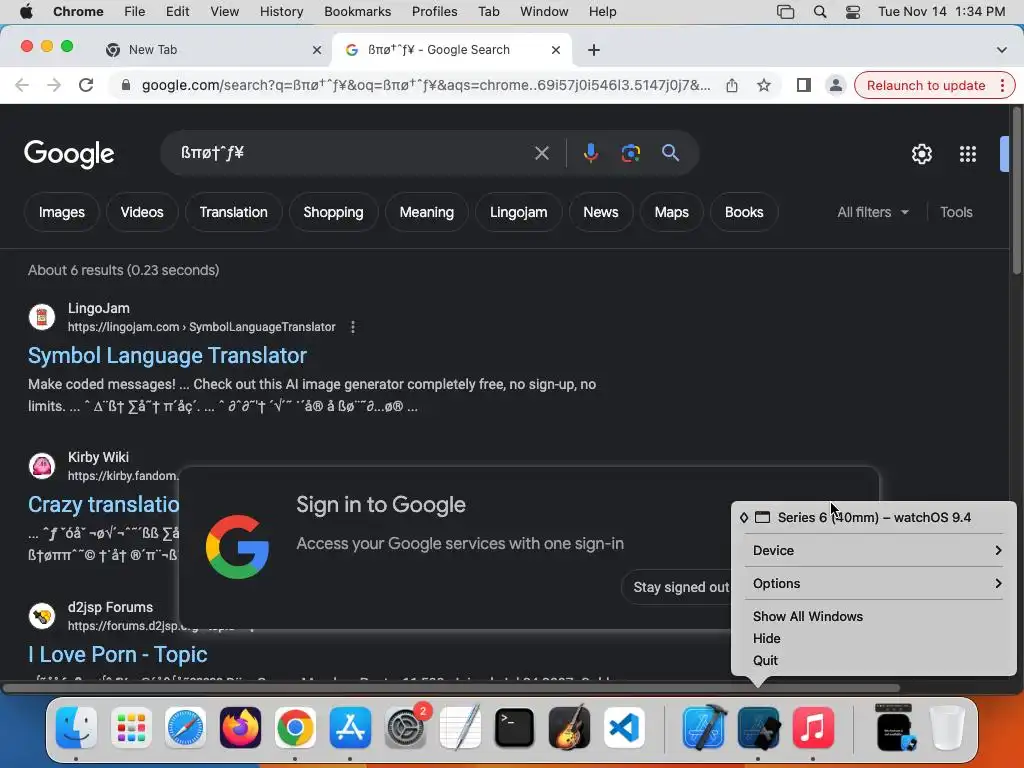Go back to previous page

pos(22,85)
